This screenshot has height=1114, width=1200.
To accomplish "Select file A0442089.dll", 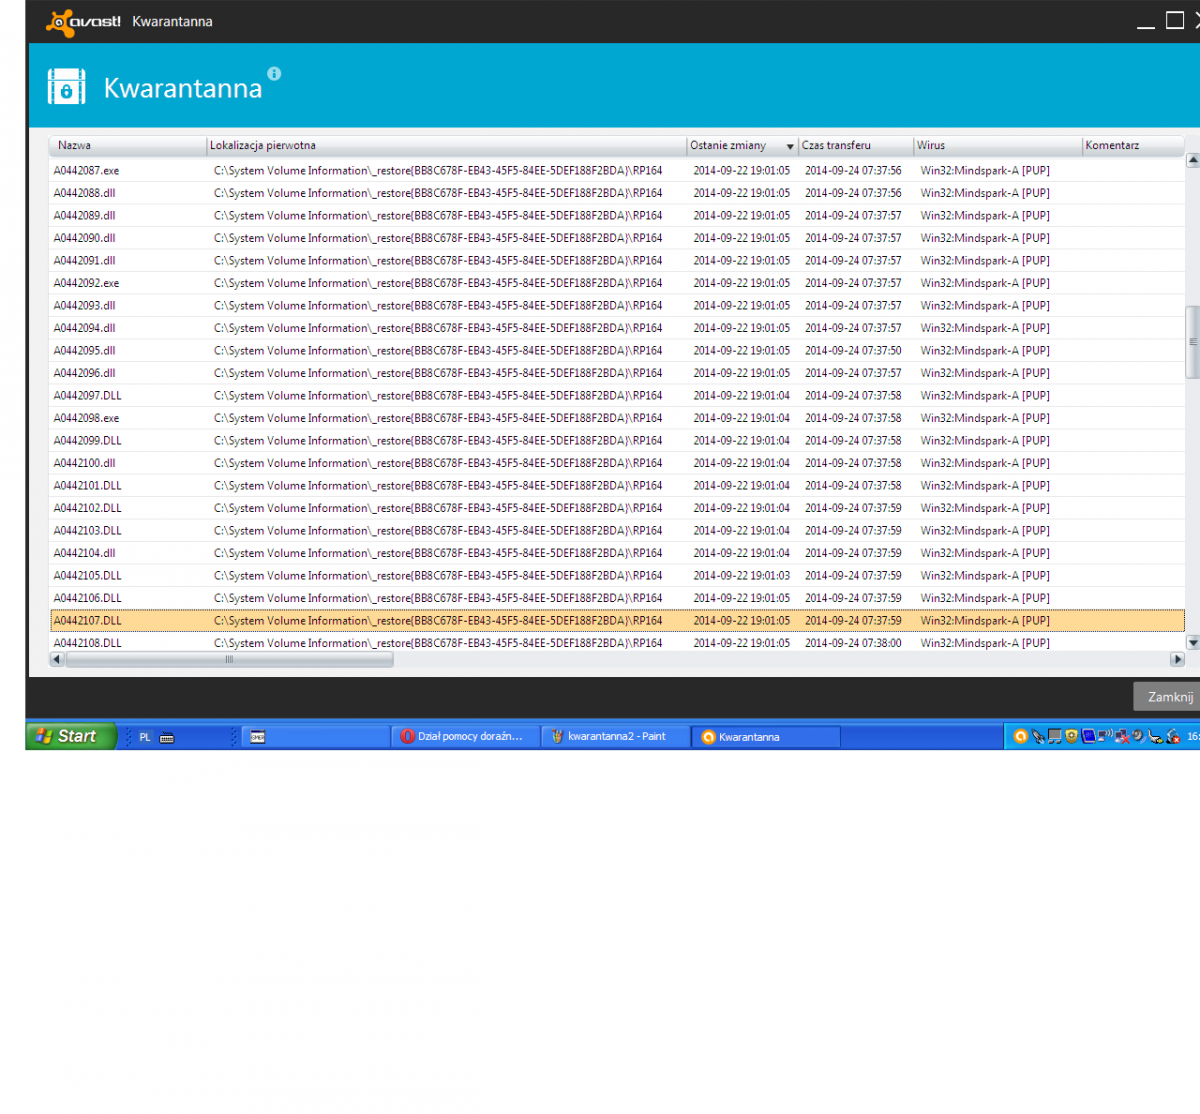I will click(617, 215).
